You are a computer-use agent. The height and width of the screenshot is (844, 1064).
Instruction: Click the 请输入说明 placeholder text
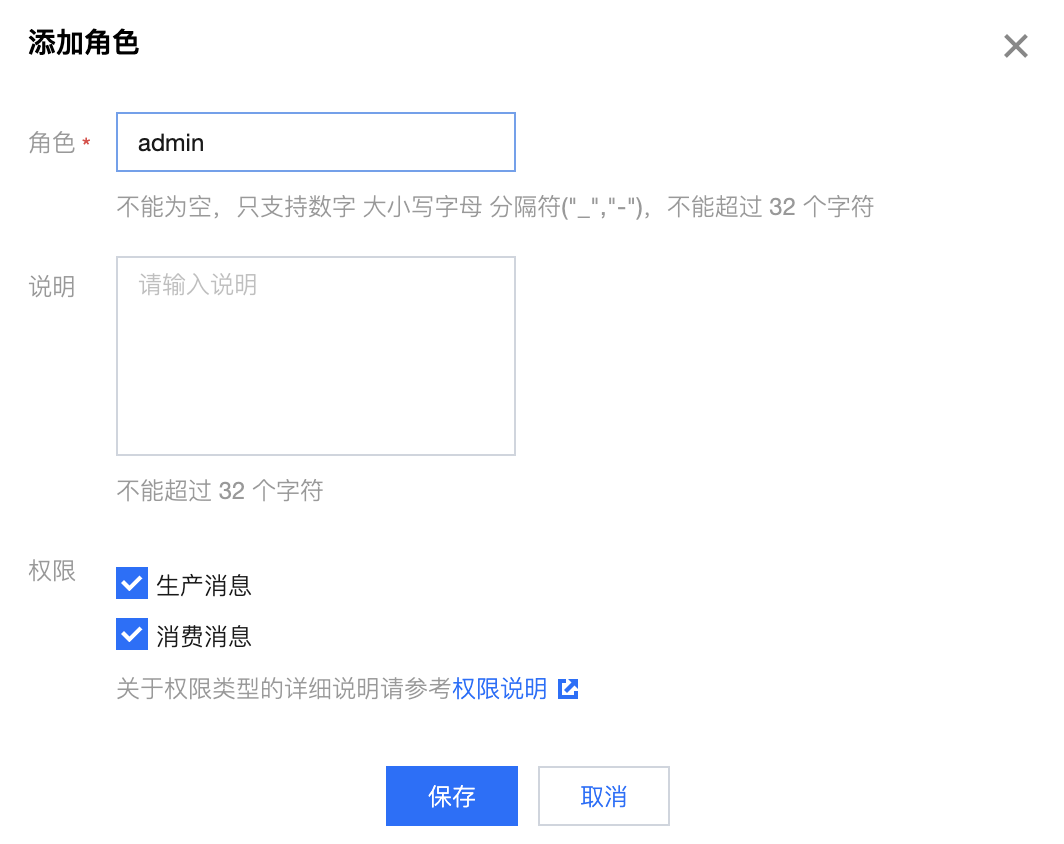coord(198,285)
